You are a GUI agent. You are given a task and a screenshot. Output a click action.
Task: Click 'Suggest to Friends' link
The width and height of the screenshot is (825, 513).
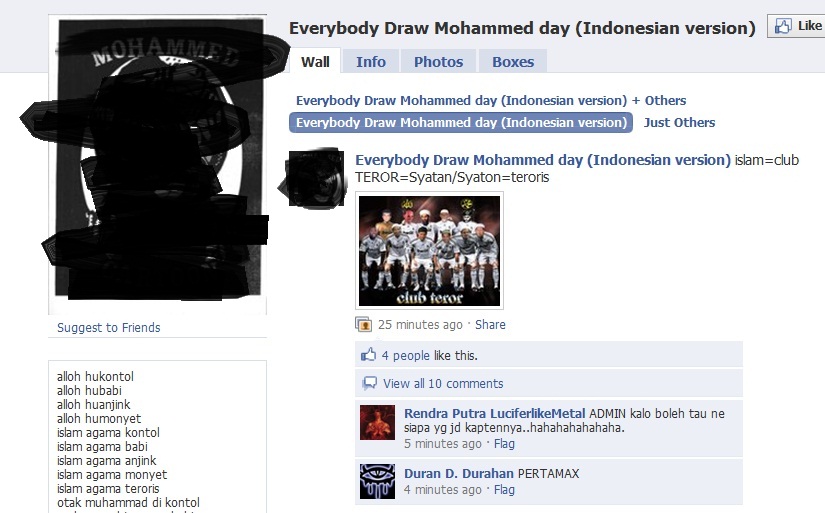tap(108, 328)
